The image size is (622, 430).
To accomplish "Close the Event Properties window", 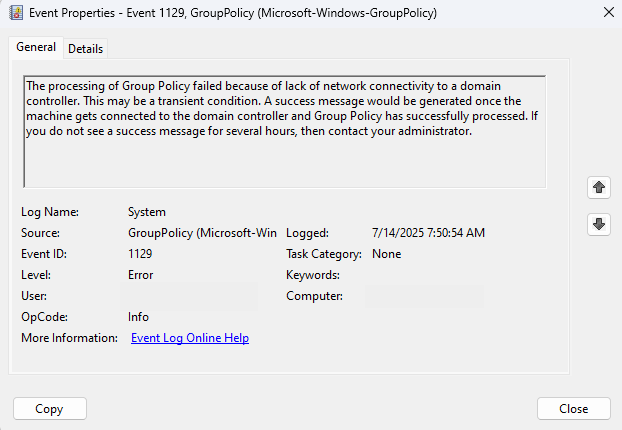I will coord(609,12).
